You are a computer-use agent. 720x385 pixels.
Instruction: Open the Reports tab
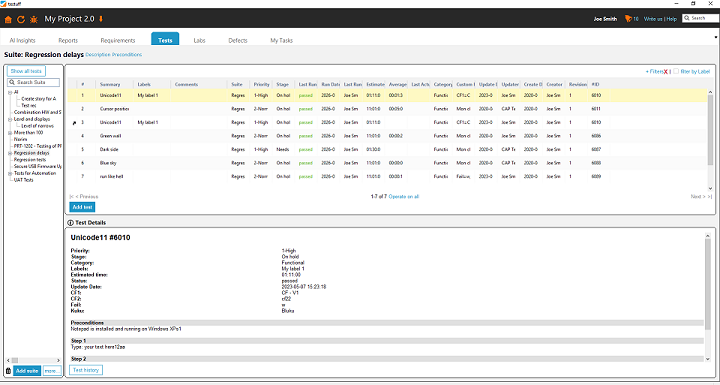coord(68,40)
